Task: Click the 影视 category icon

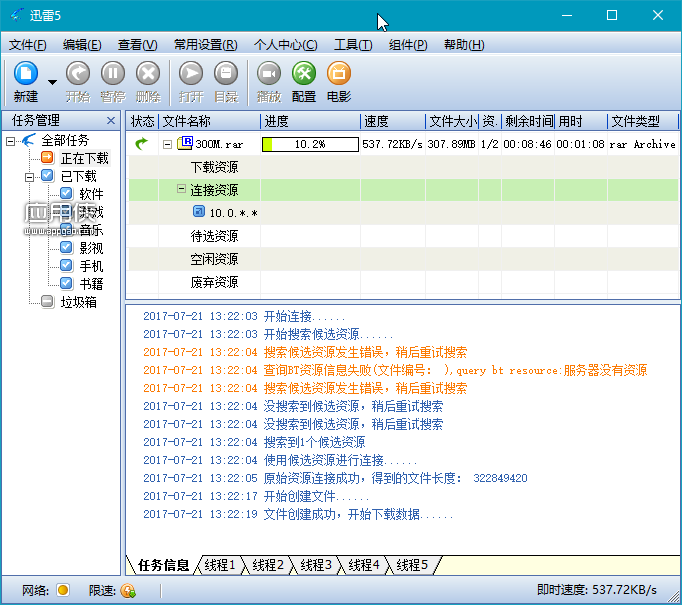Action: pos(66,247)
